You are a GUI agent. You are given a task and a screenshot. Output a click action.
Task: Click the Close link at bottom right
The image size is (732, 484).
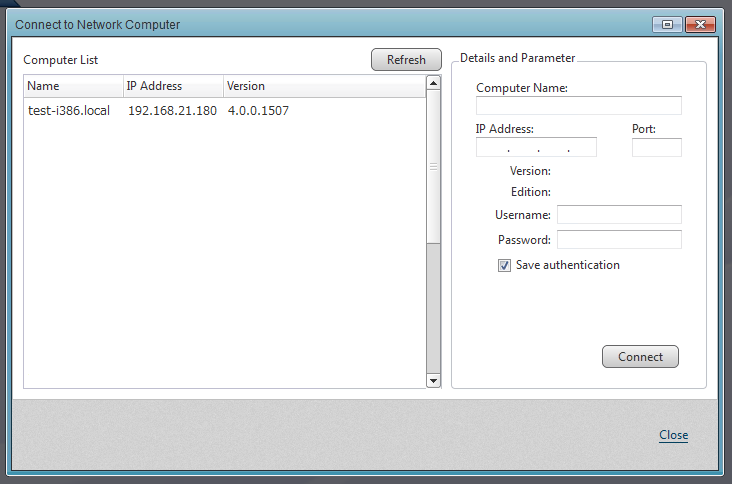pos(673,435)
